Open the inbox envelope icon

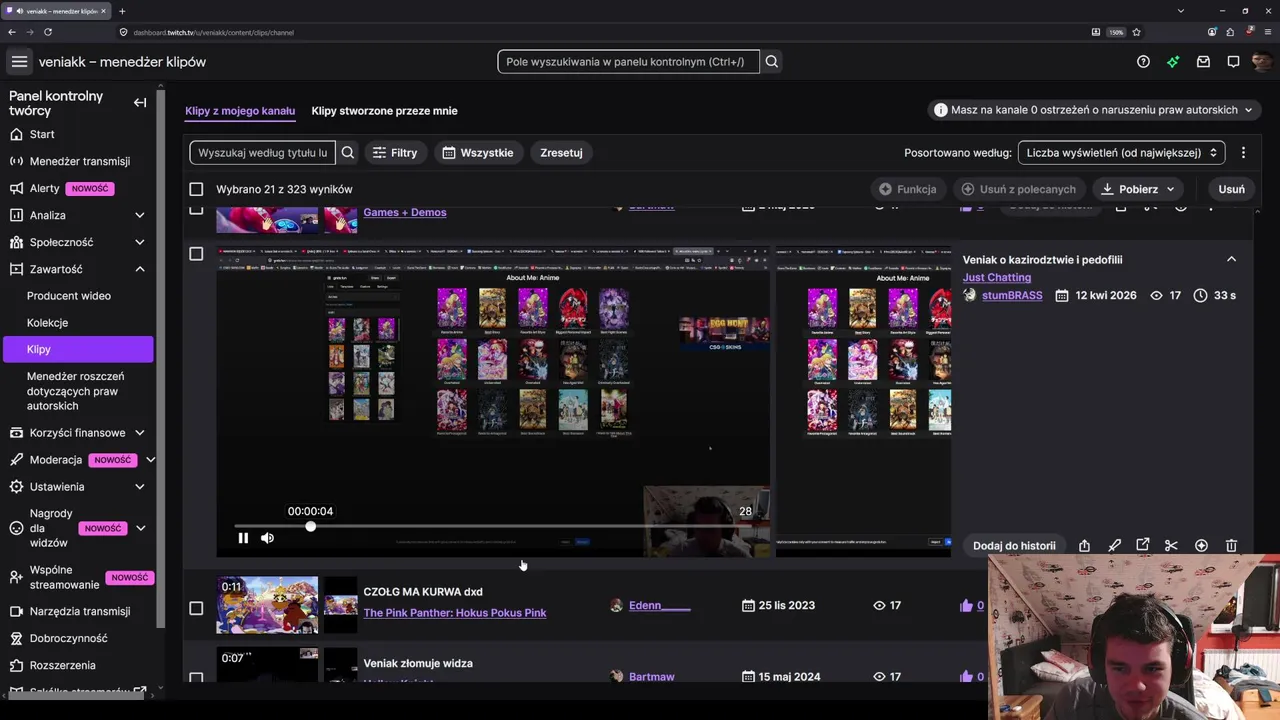(x=1203, y=62)
